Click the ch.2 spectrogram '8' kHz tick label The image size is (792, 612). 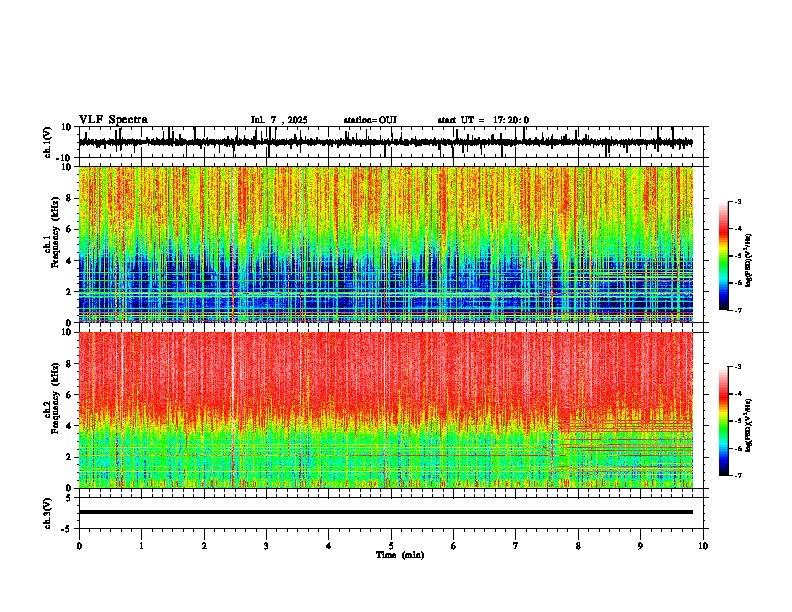69,364
